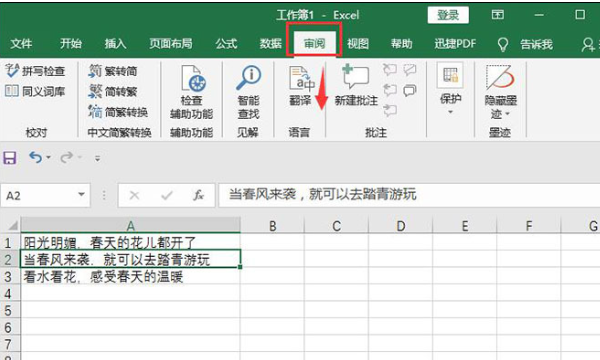
Task: Select cell A3 with 看水看花 text
Action: pyautogui.click(x=130, y=277)
